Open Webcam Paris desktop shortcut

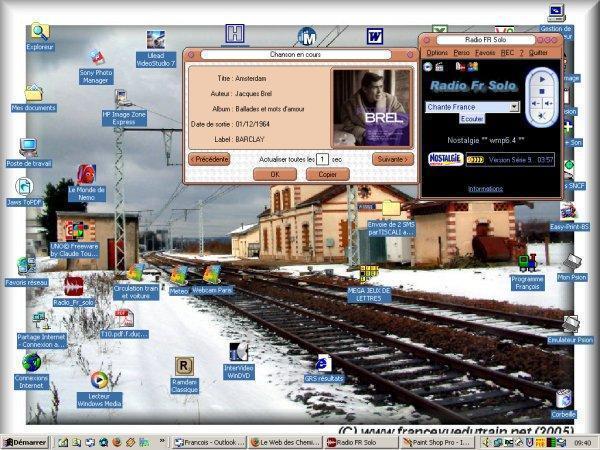click(x=211, y=274)
